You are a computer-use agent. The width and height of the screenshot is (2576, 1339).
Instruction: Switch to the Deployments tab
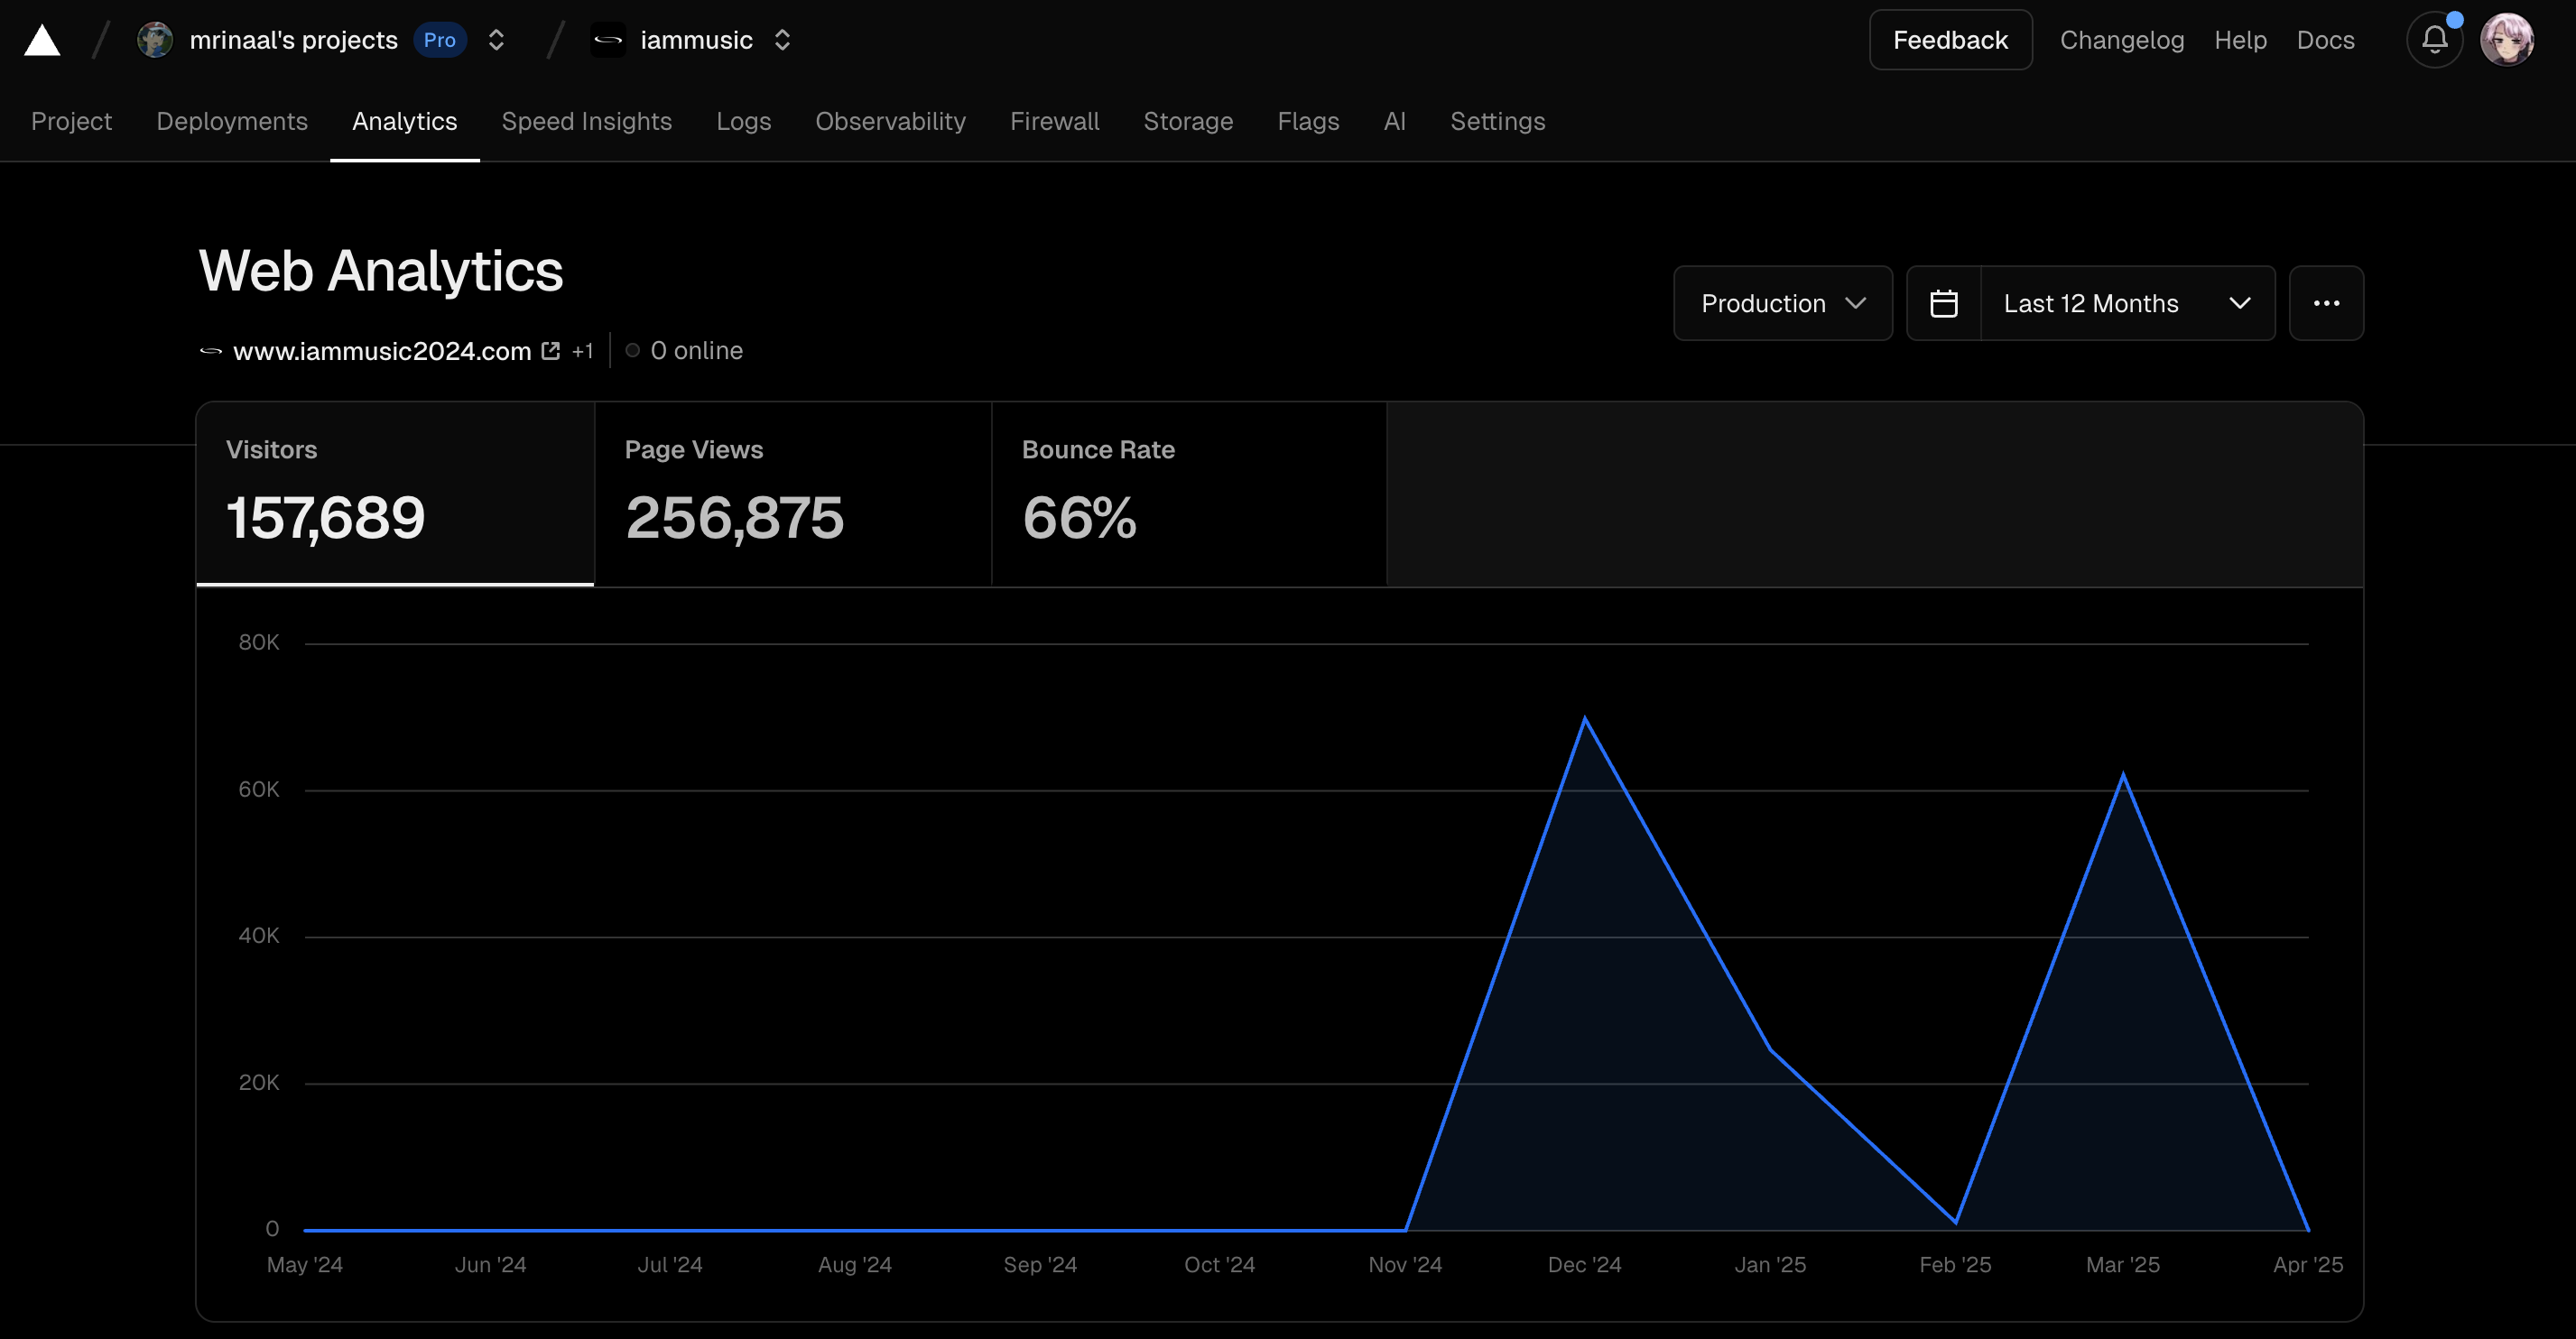tap(232, 121)
